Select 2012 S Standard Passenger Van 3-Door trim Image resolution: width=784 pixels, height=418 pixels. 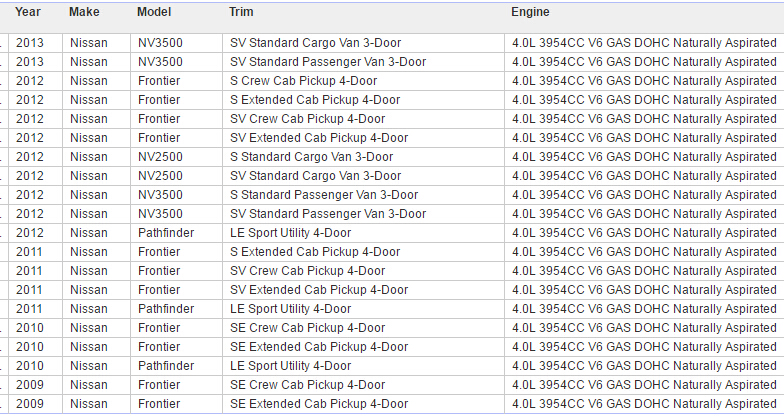[x=324, y=195]
